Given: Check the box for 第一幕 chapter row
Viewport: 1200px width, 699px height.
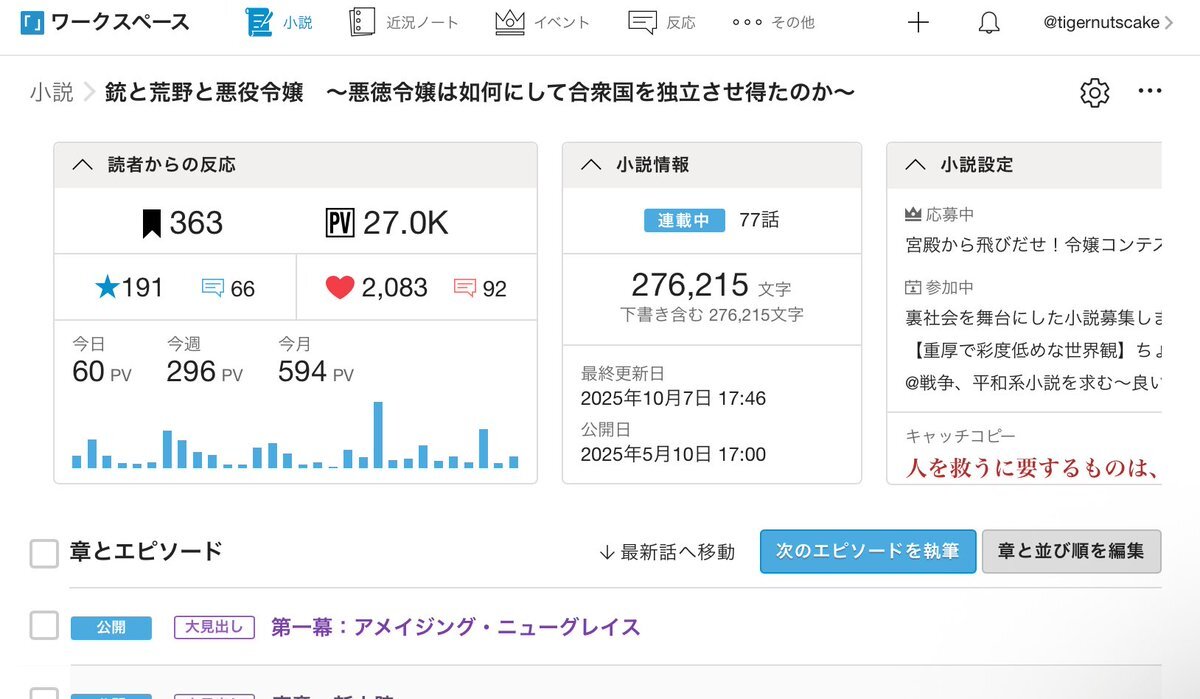Looking at the screenshot, I should coord(44,627).
